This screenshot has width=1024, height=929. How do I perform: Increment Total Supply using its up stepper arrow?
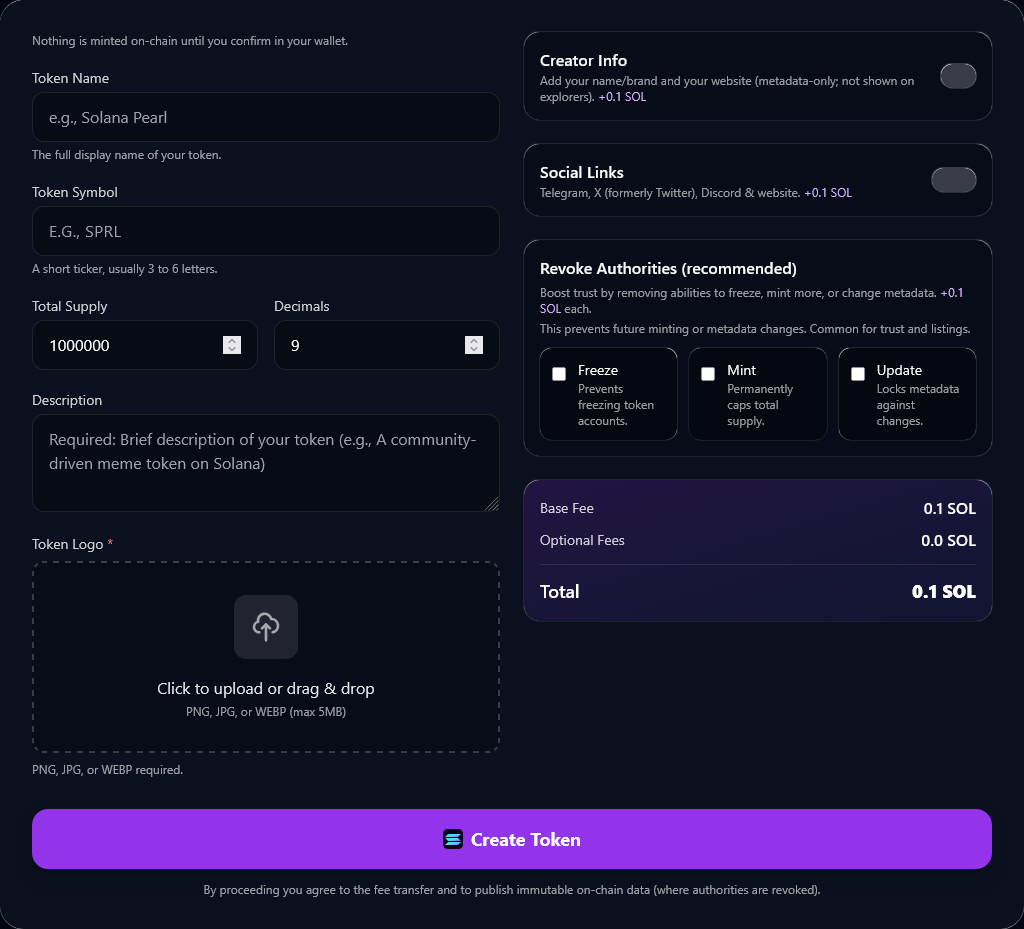pos(232,340)
